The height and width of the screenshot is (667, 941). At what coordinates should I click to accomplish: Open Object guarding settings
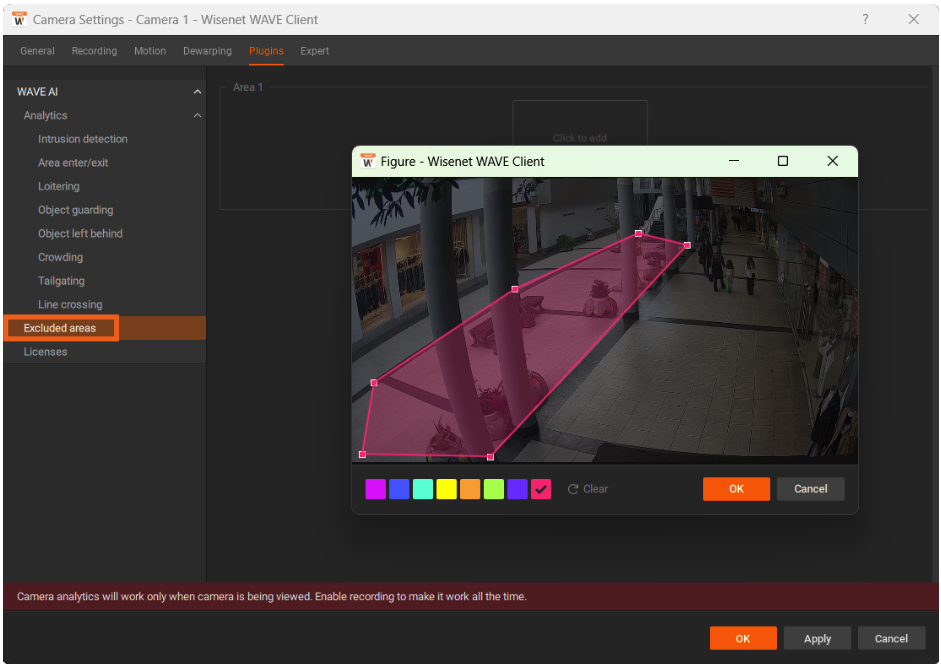(x=76, y=210)
